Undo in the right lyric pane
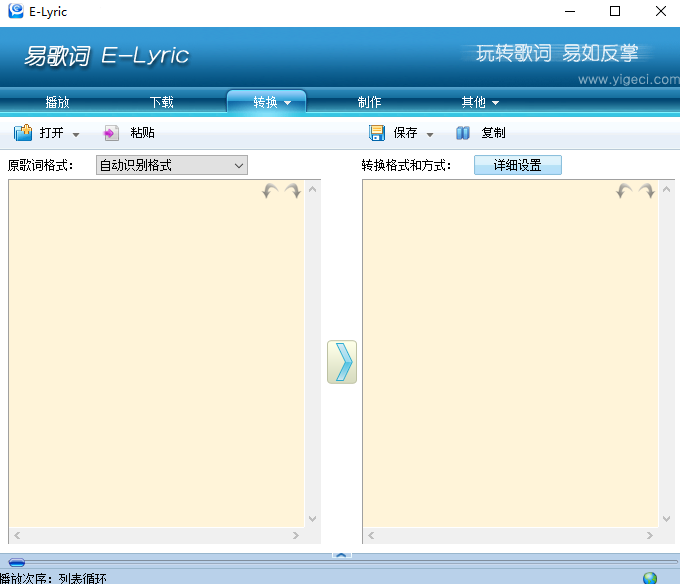 pos(624,190)
